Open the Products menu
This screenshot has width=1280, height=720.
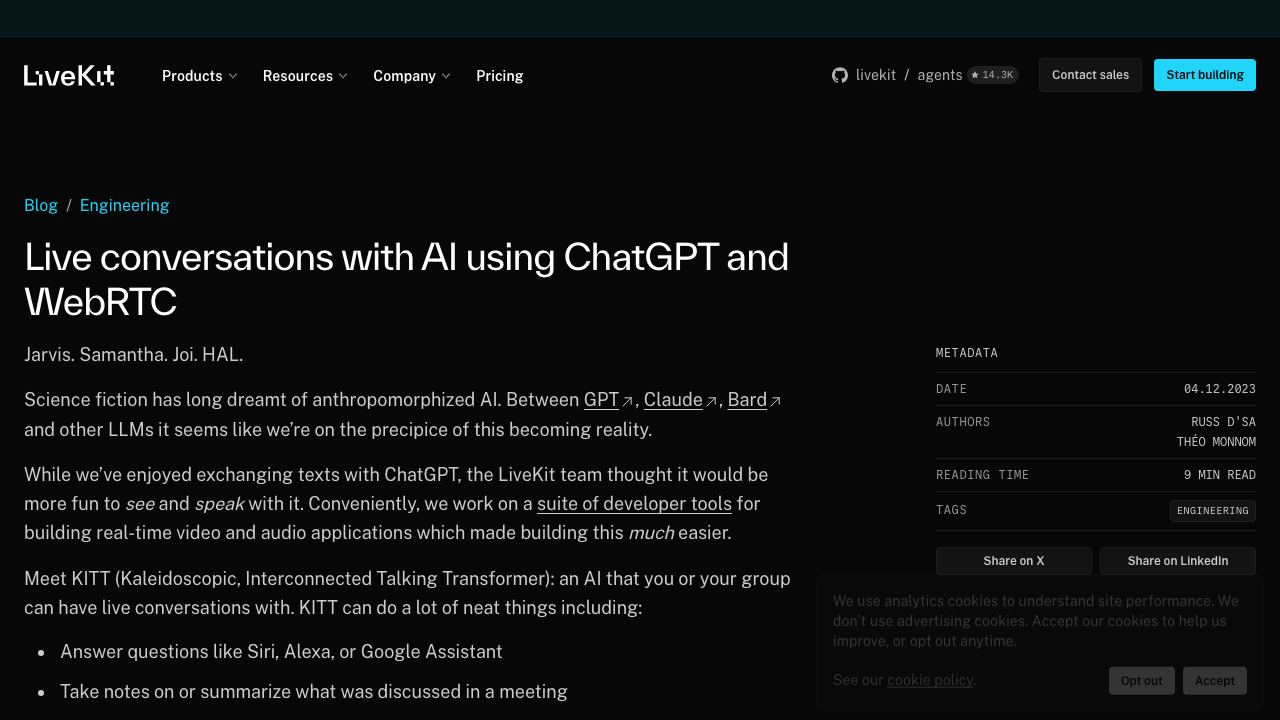[200, 76]
